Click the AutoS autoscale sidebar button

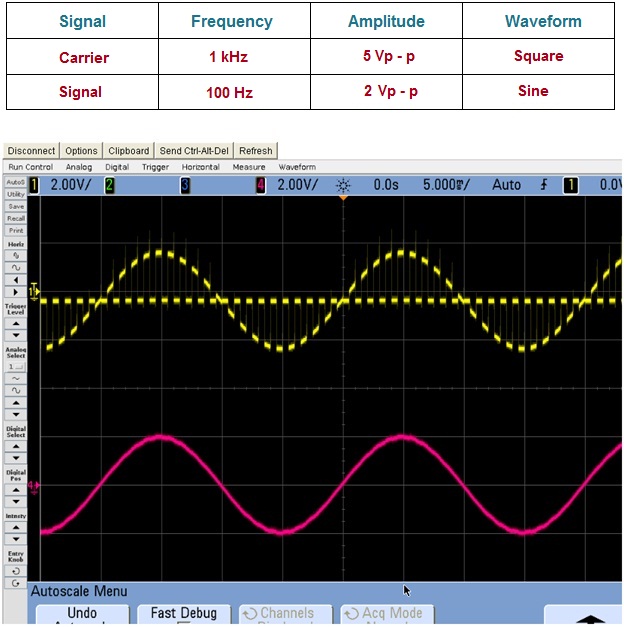tap(16, 183)
